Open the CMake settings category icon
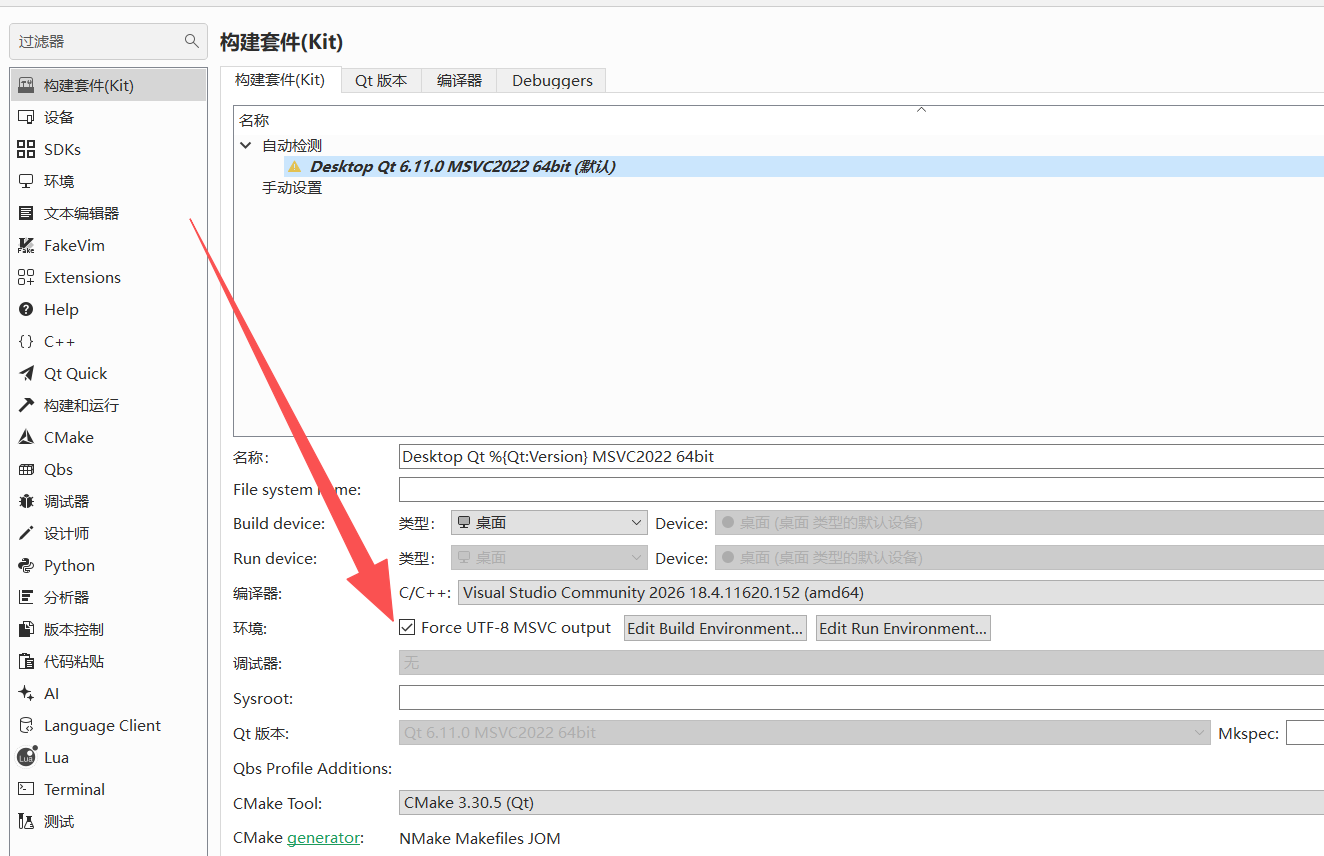 [26, 438]
